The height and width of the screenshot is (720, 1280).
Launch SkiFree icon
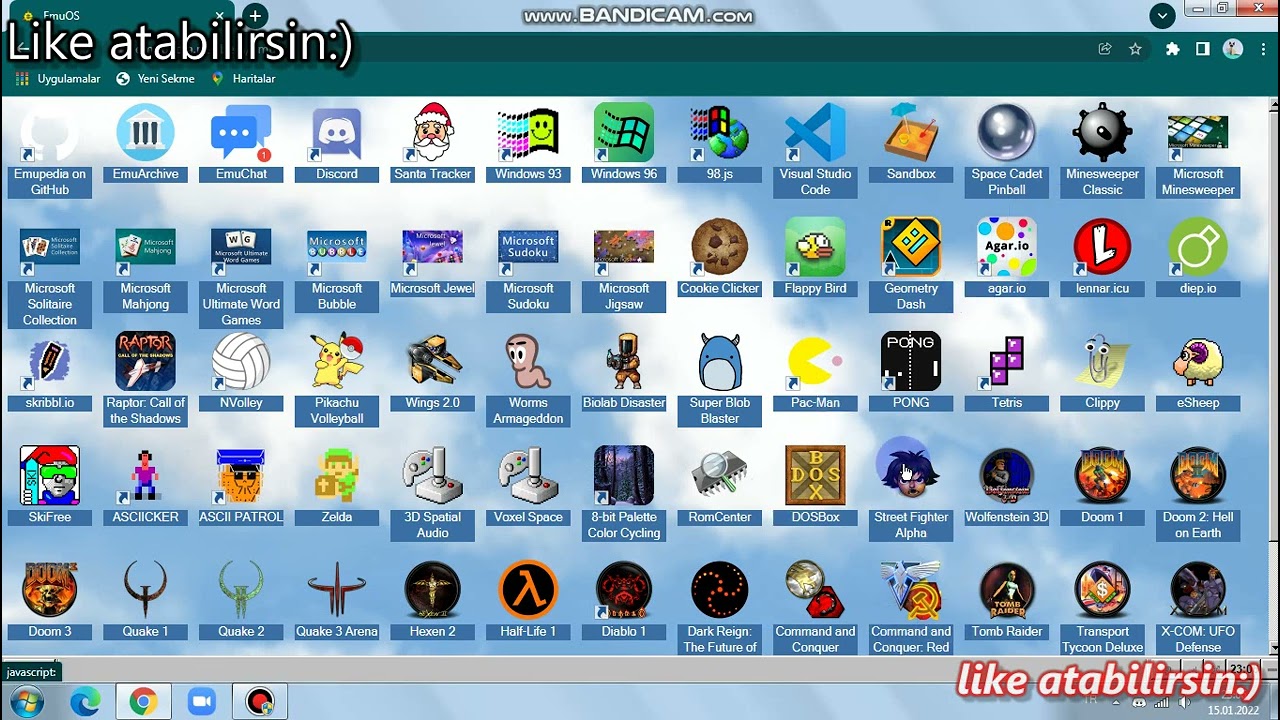tap(50, 476)
